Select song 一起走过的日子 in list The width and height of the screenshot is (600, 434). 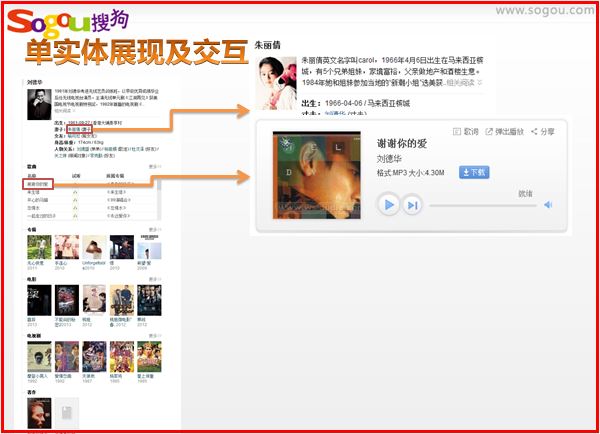coord(41,216)
